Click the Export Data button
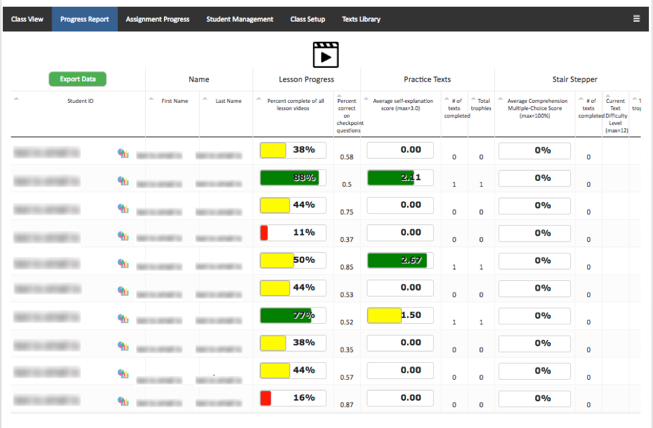This screenshot has width=653, height=428. [77, 79]
